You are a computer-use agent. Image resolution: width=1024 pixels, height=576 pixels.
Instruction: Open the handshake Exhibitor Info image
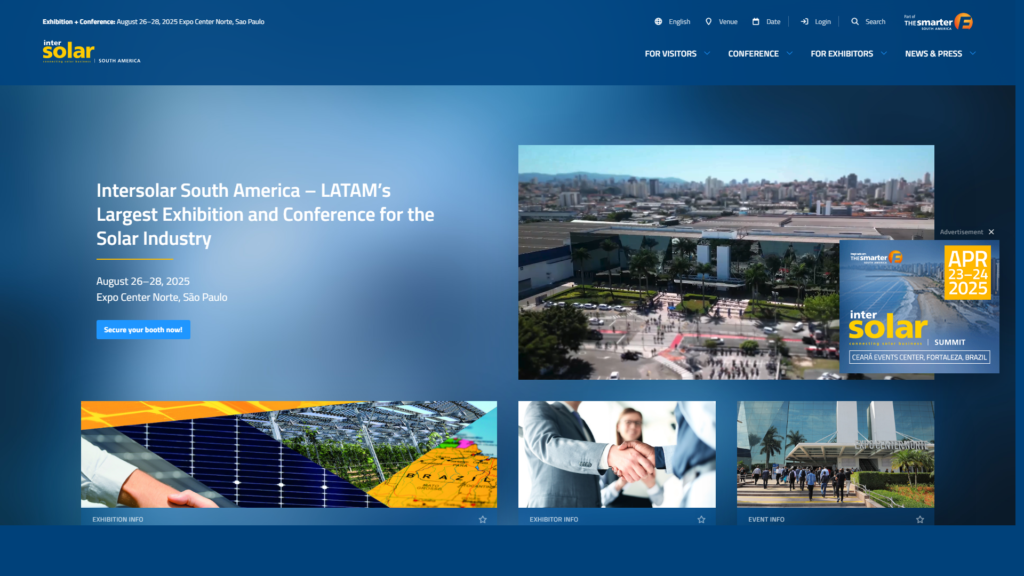(x=617, y=455)
